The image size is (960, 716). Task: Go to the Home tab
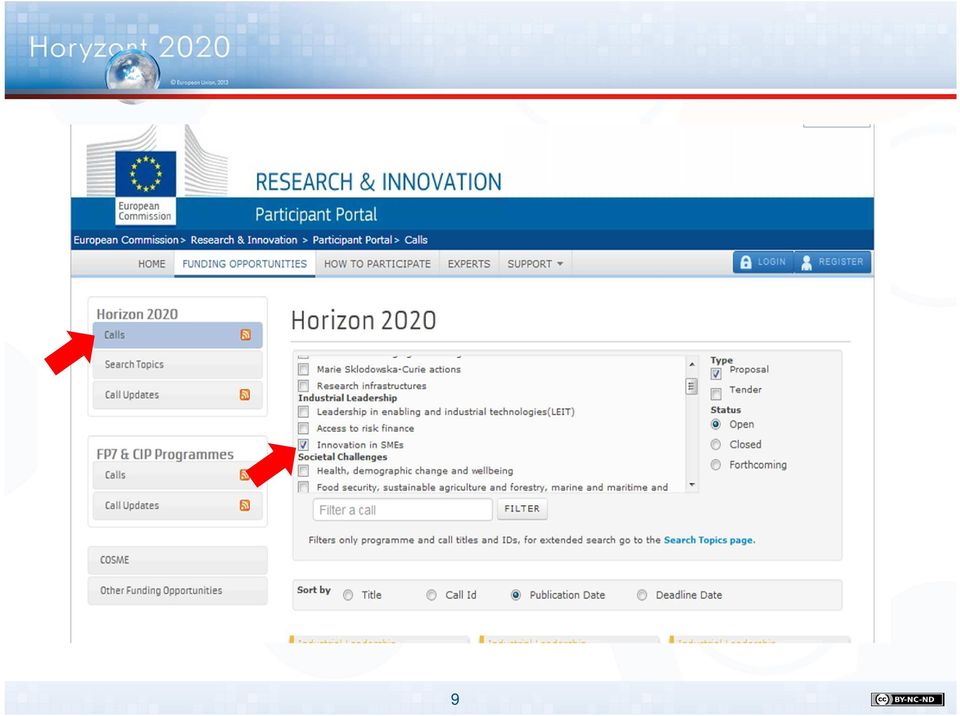(152, 264)
